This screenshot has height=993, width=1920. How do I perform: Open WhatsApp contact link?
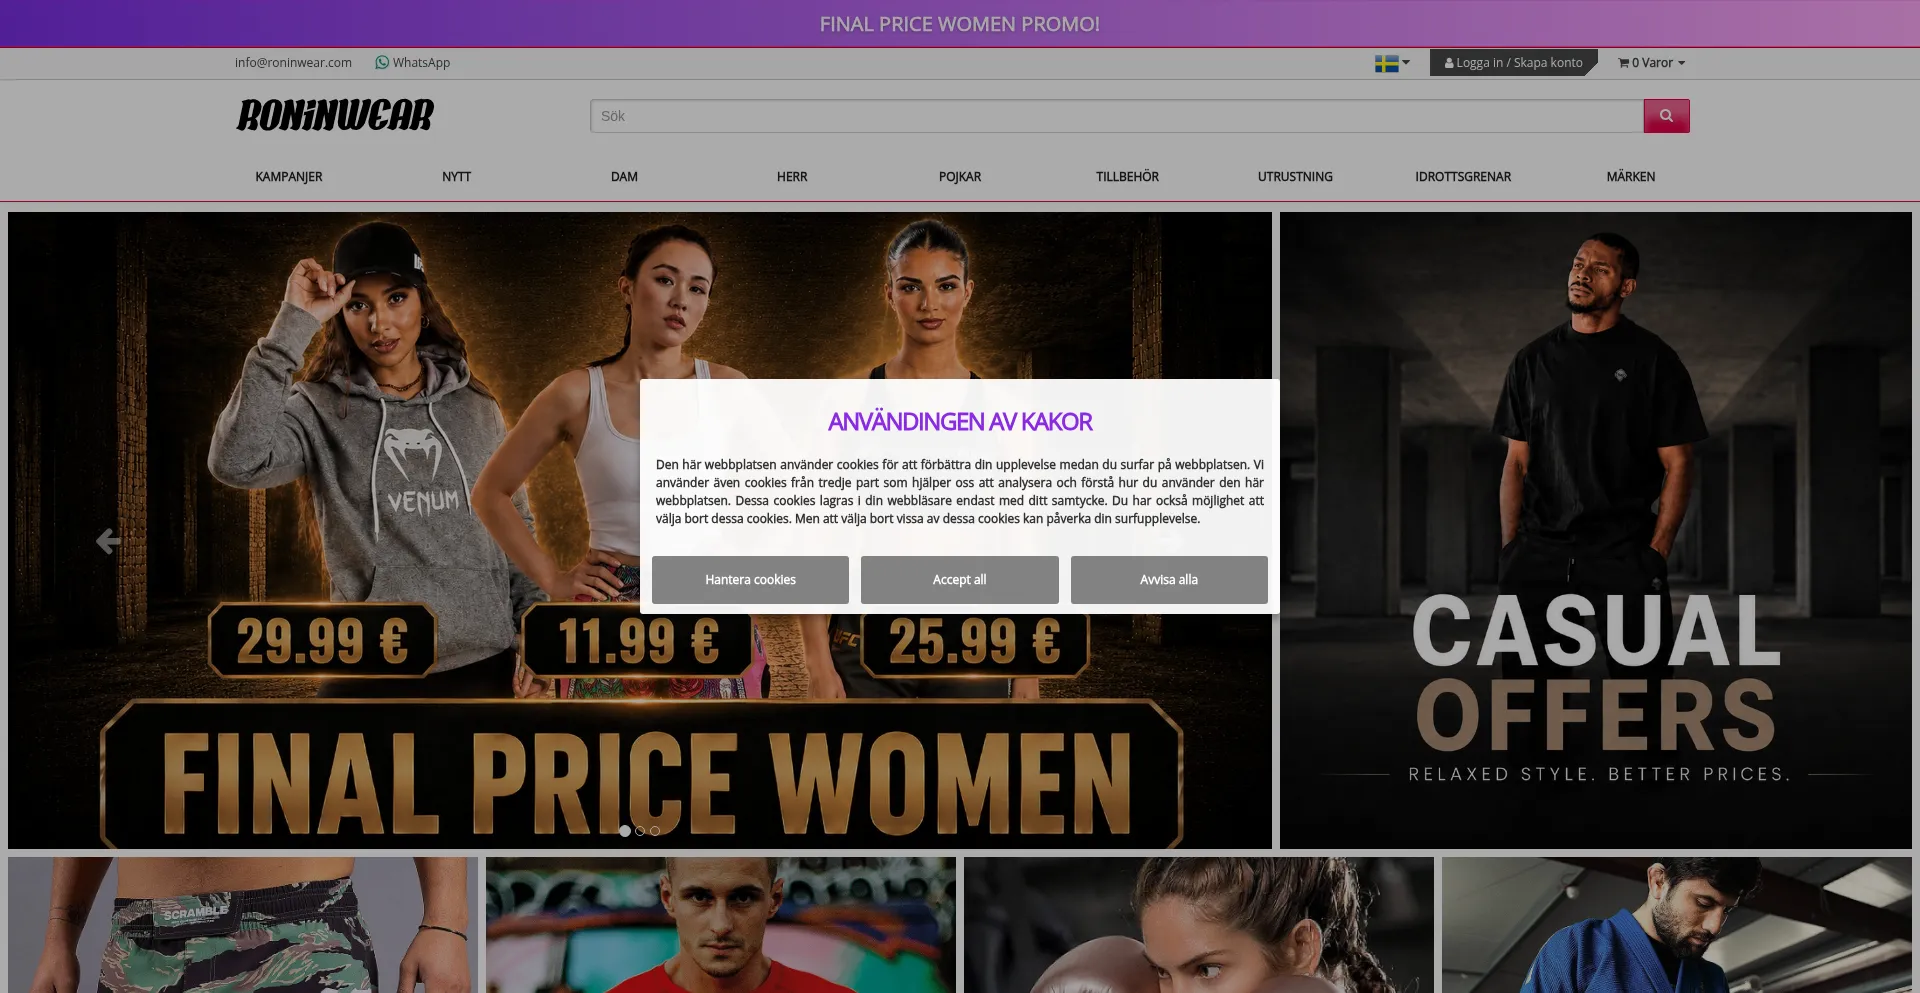[x=412, y=62]
